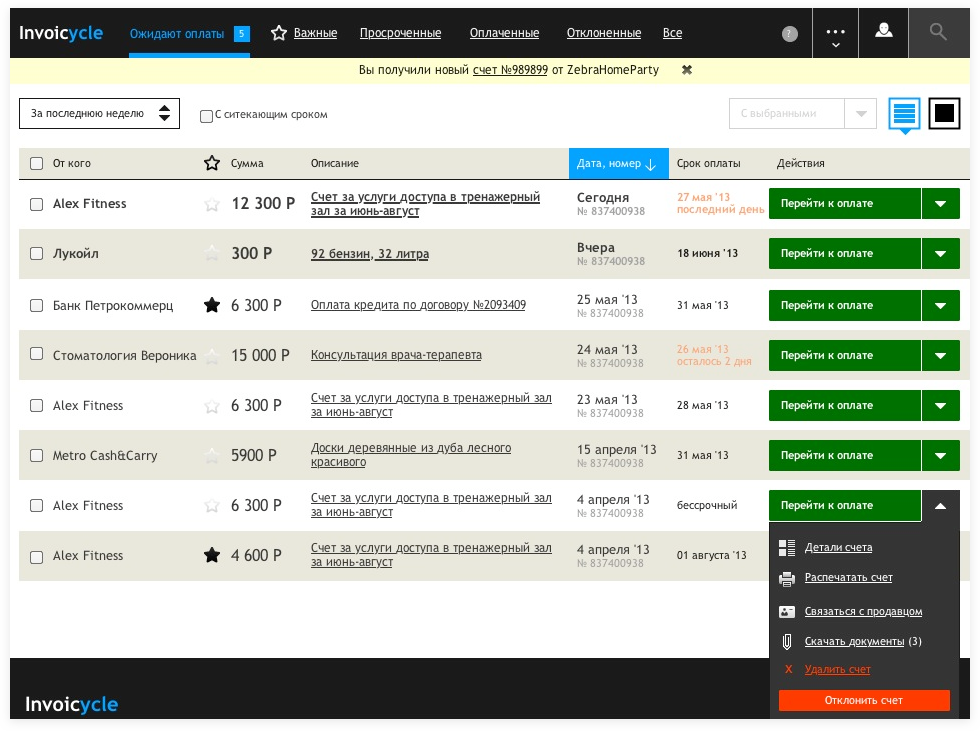
Task: Open the search magnifier in header
Action: 938,32
